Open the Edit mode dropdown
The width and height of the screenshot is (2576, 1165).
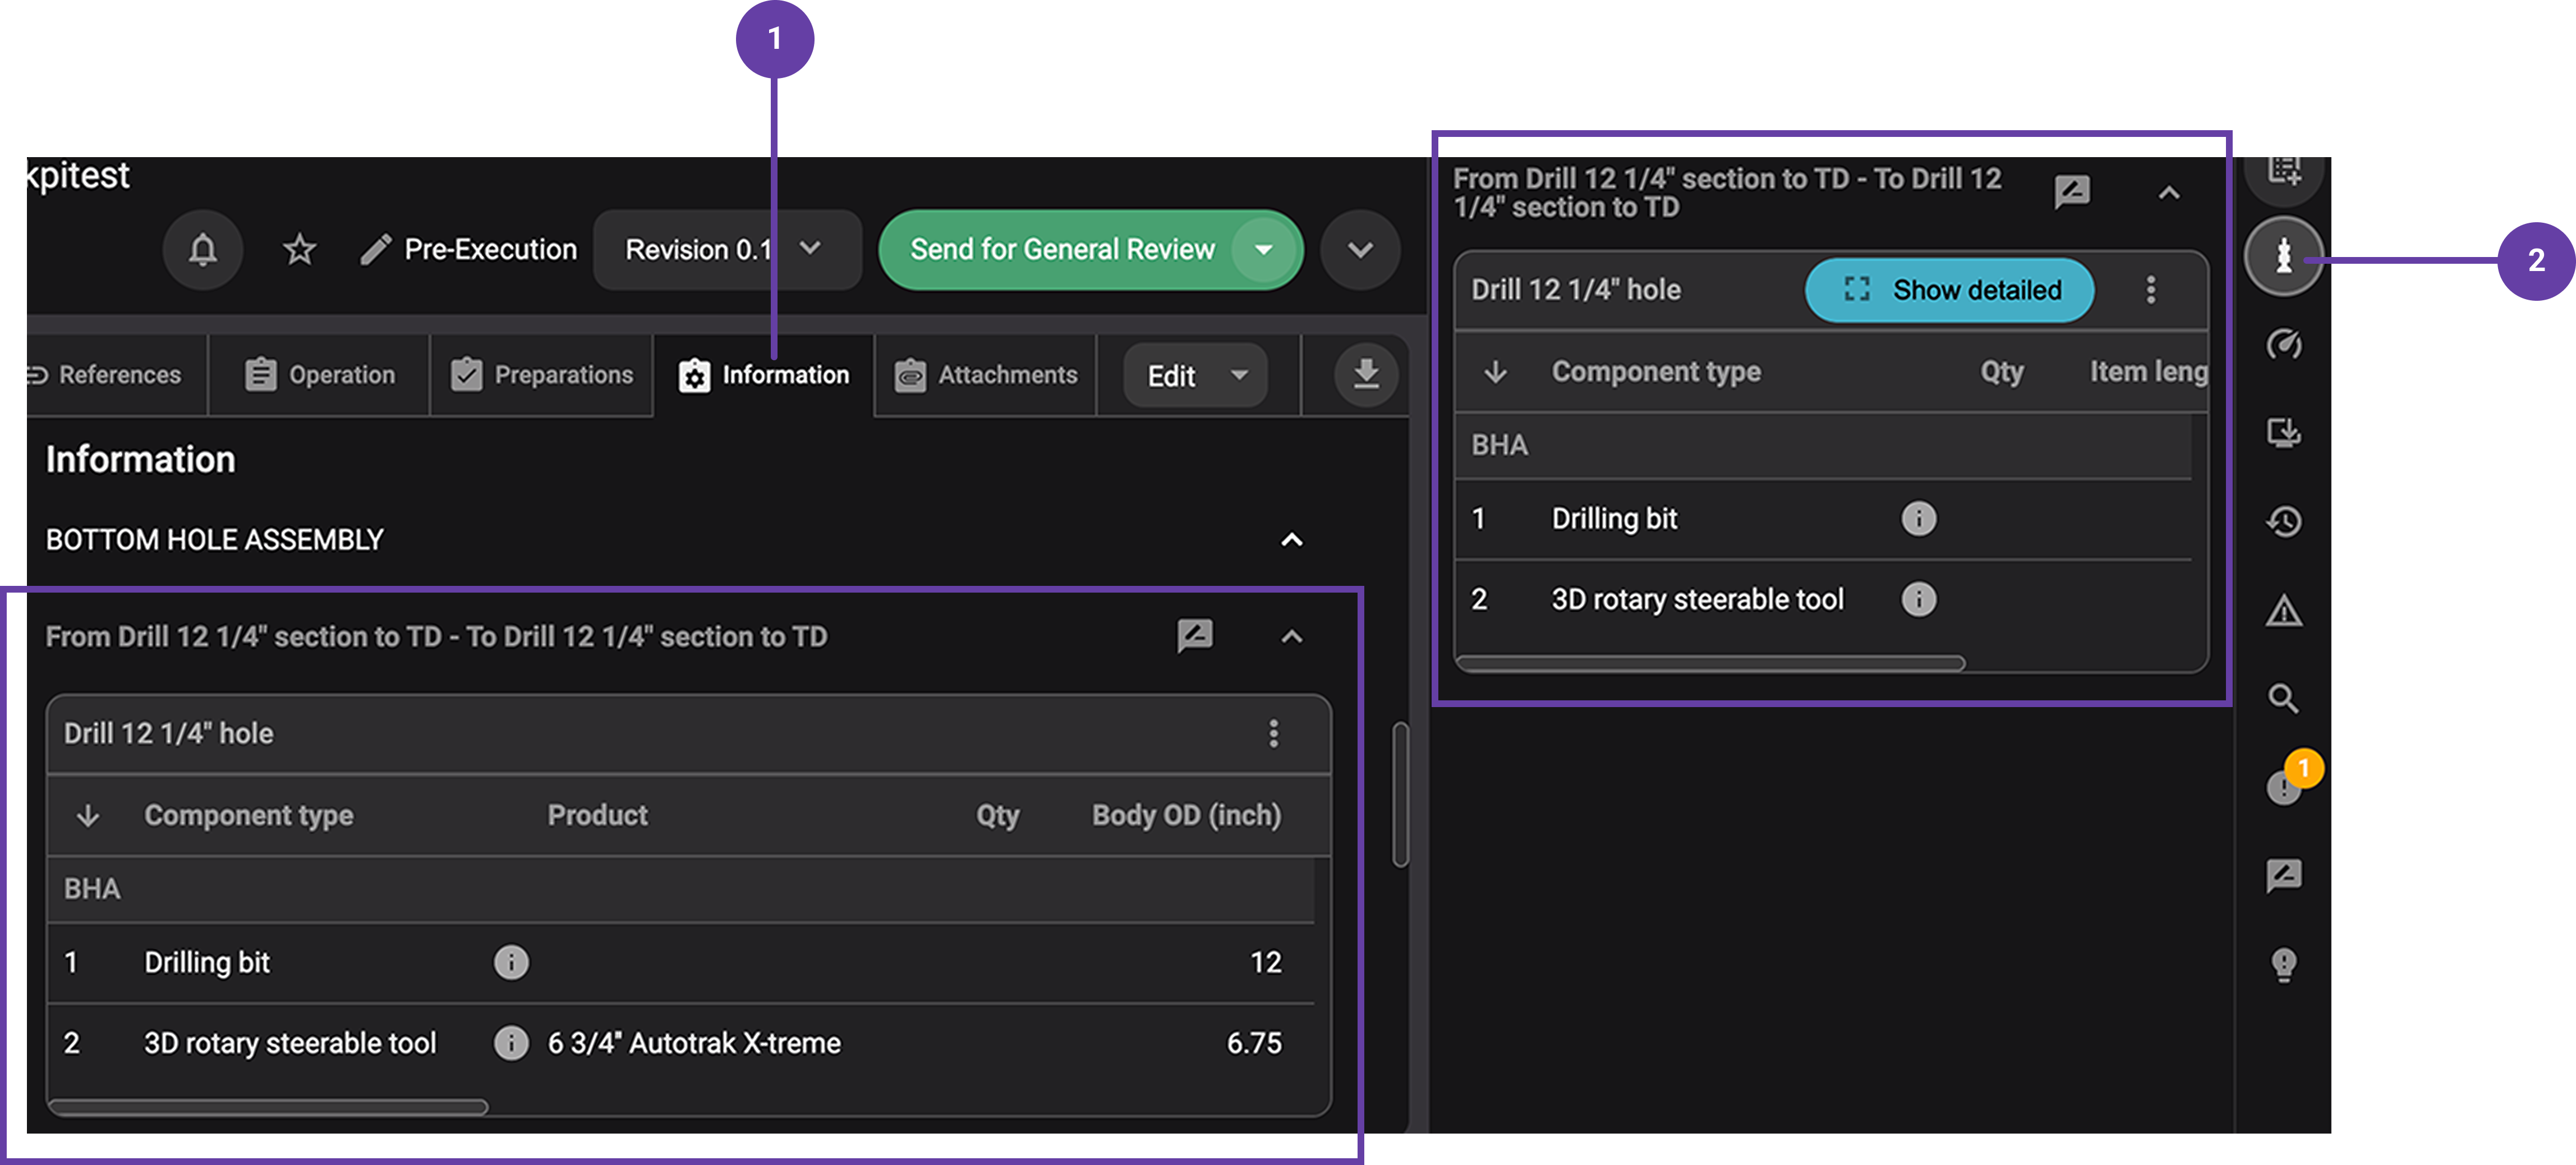1195,375
